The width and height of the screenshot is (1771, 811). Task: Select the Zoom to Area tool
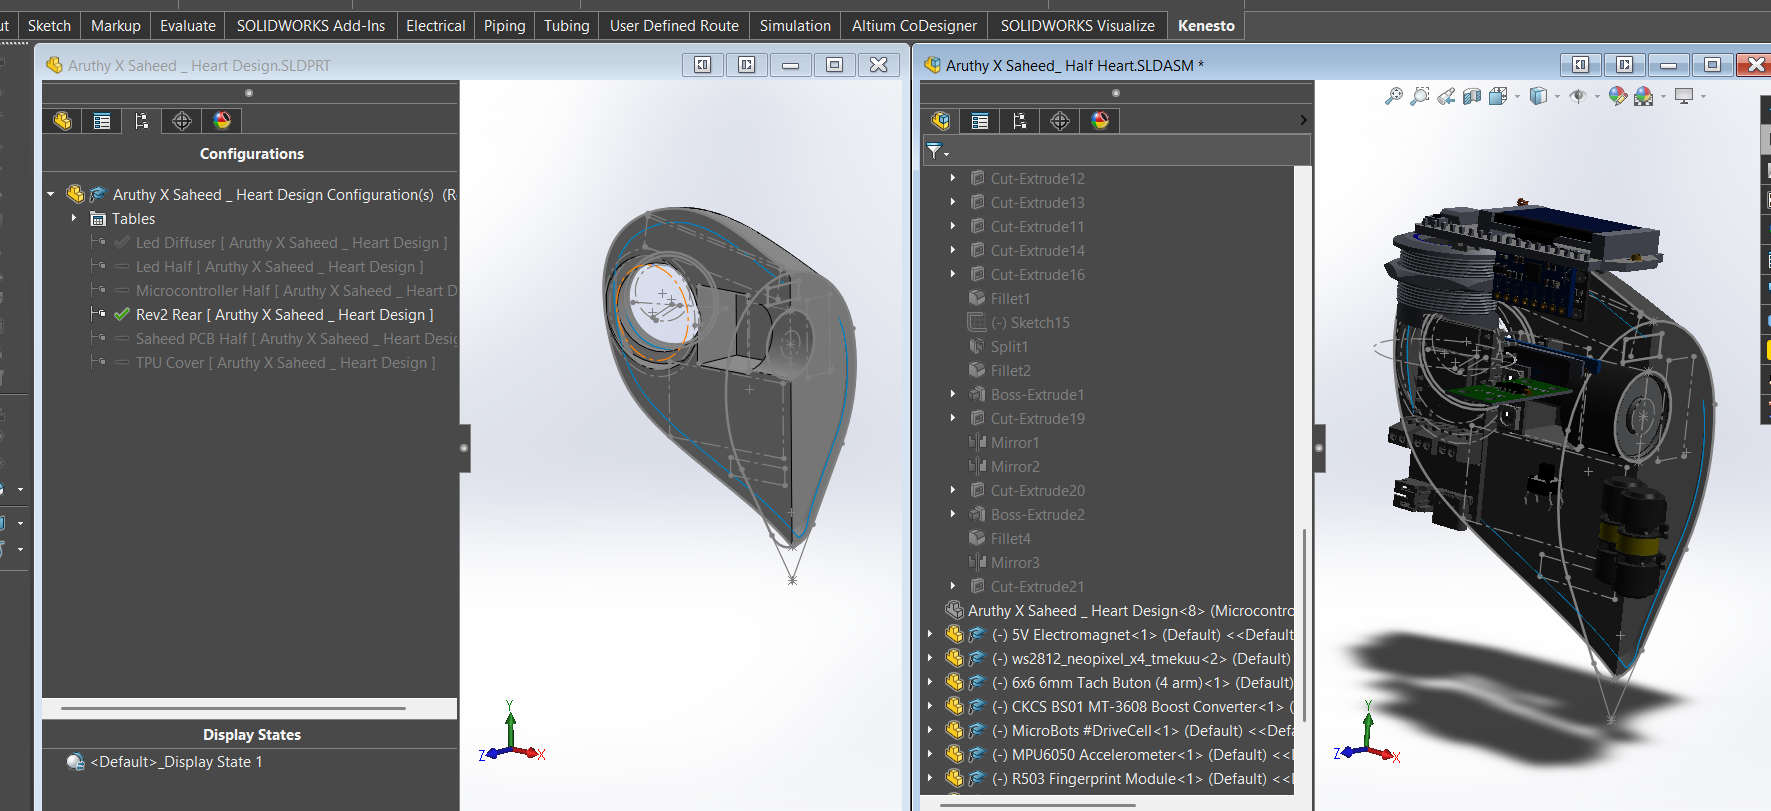coord(1419,96)
